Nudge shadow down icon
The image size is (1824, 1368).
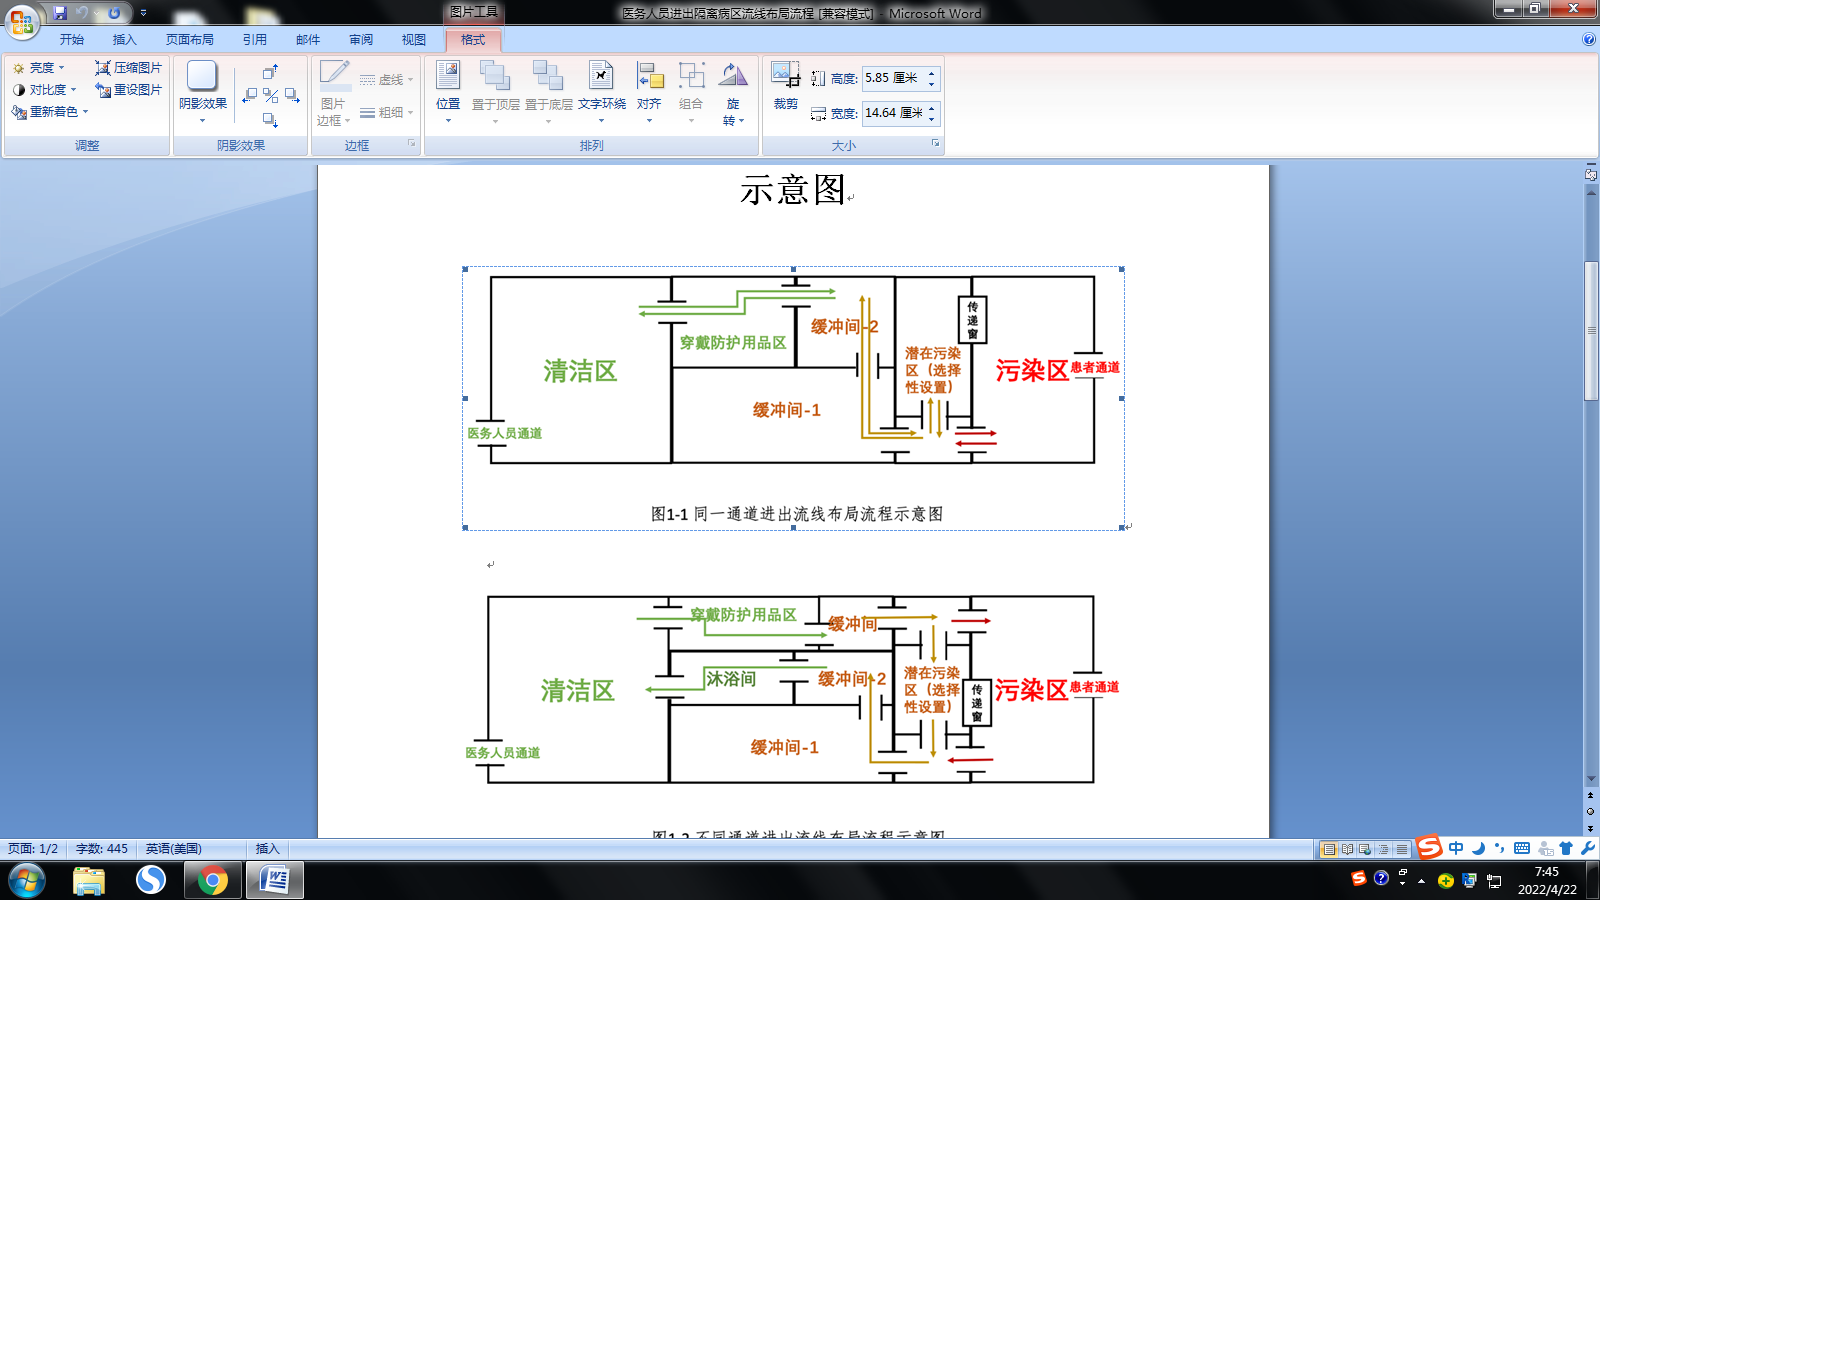[270, 120]
